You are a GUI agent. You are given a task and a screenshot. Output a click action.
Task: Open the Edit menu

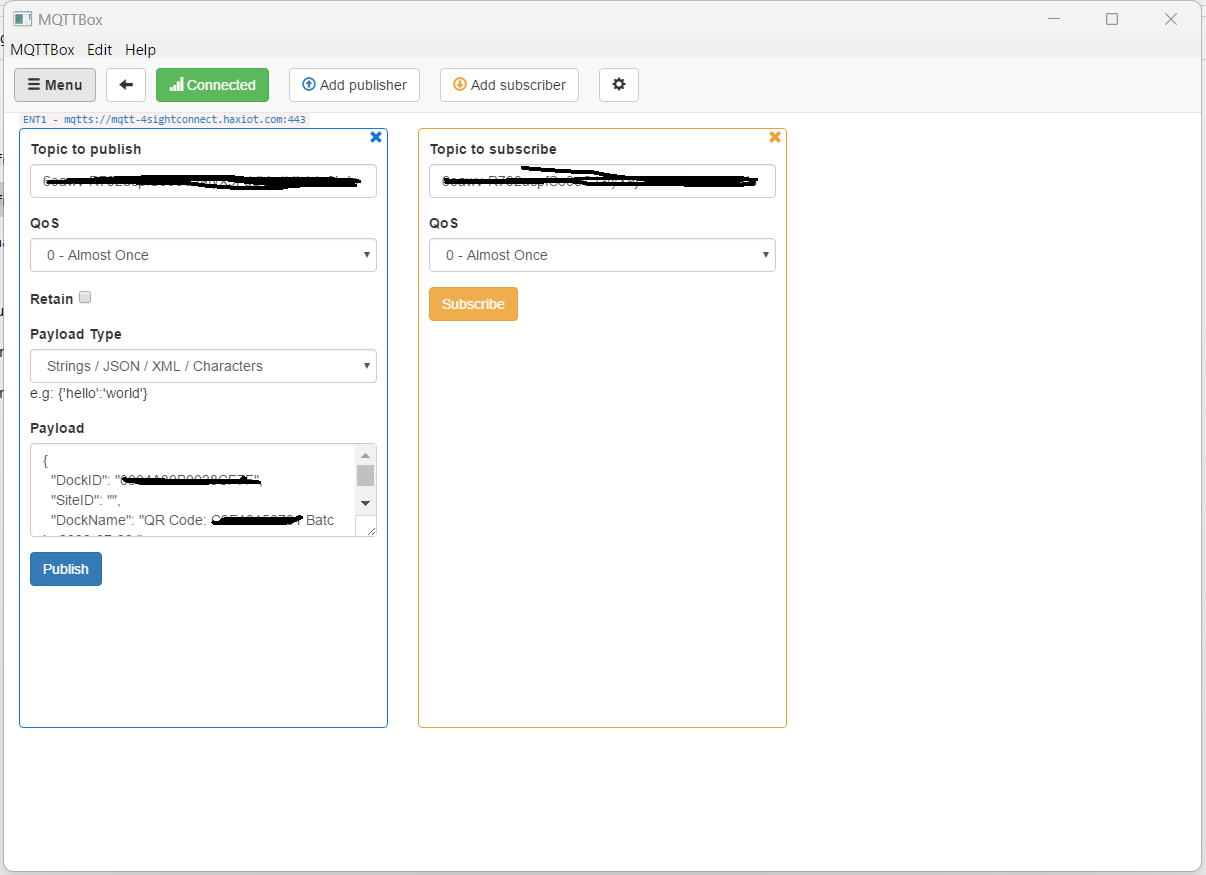99,49
